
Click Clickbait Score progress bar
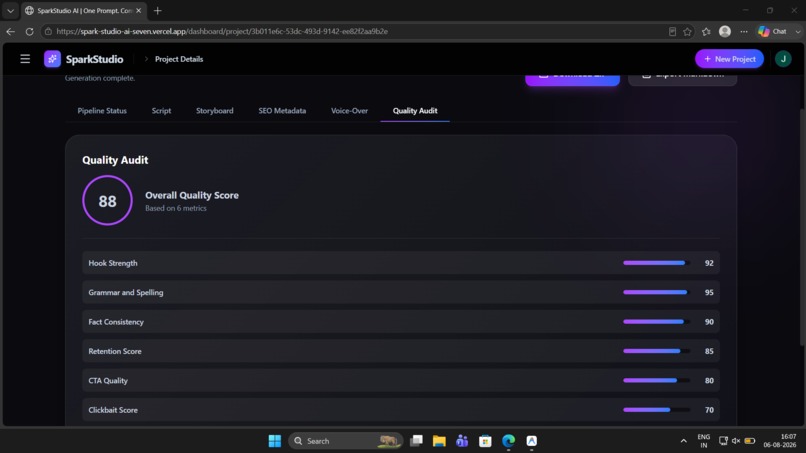point(656,410)
